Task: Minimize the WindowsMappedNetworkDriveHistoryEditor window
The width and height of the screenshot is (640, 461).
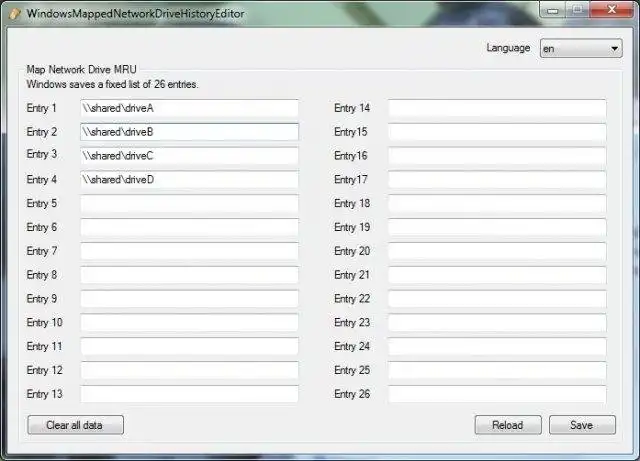Action: coord(552,10)
